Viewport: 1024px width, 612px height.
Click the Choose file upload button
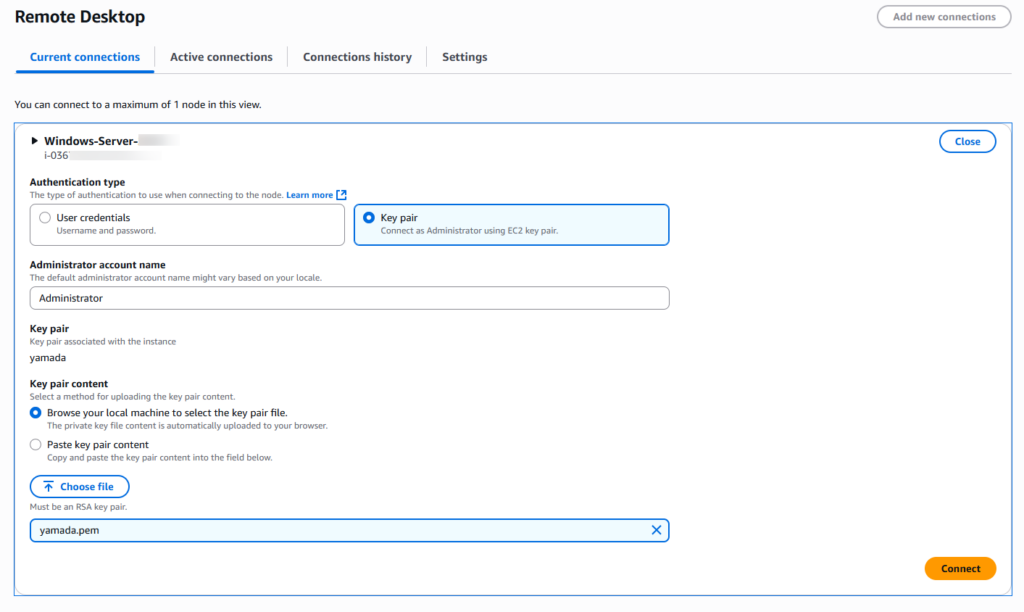coord(79,487)
